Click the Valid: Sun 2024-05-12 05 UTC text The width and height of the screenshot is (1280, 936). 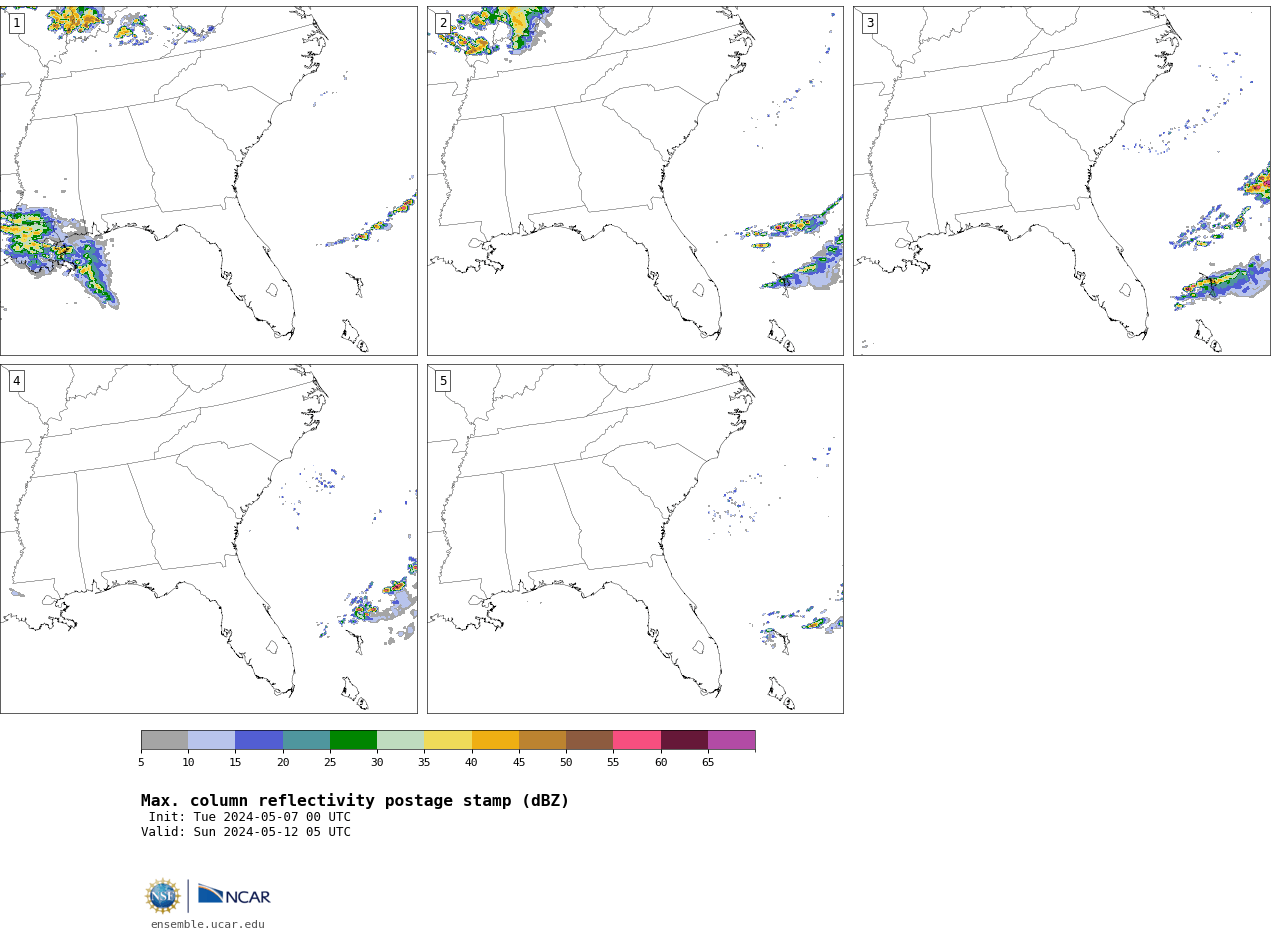(x=246, y=832)
